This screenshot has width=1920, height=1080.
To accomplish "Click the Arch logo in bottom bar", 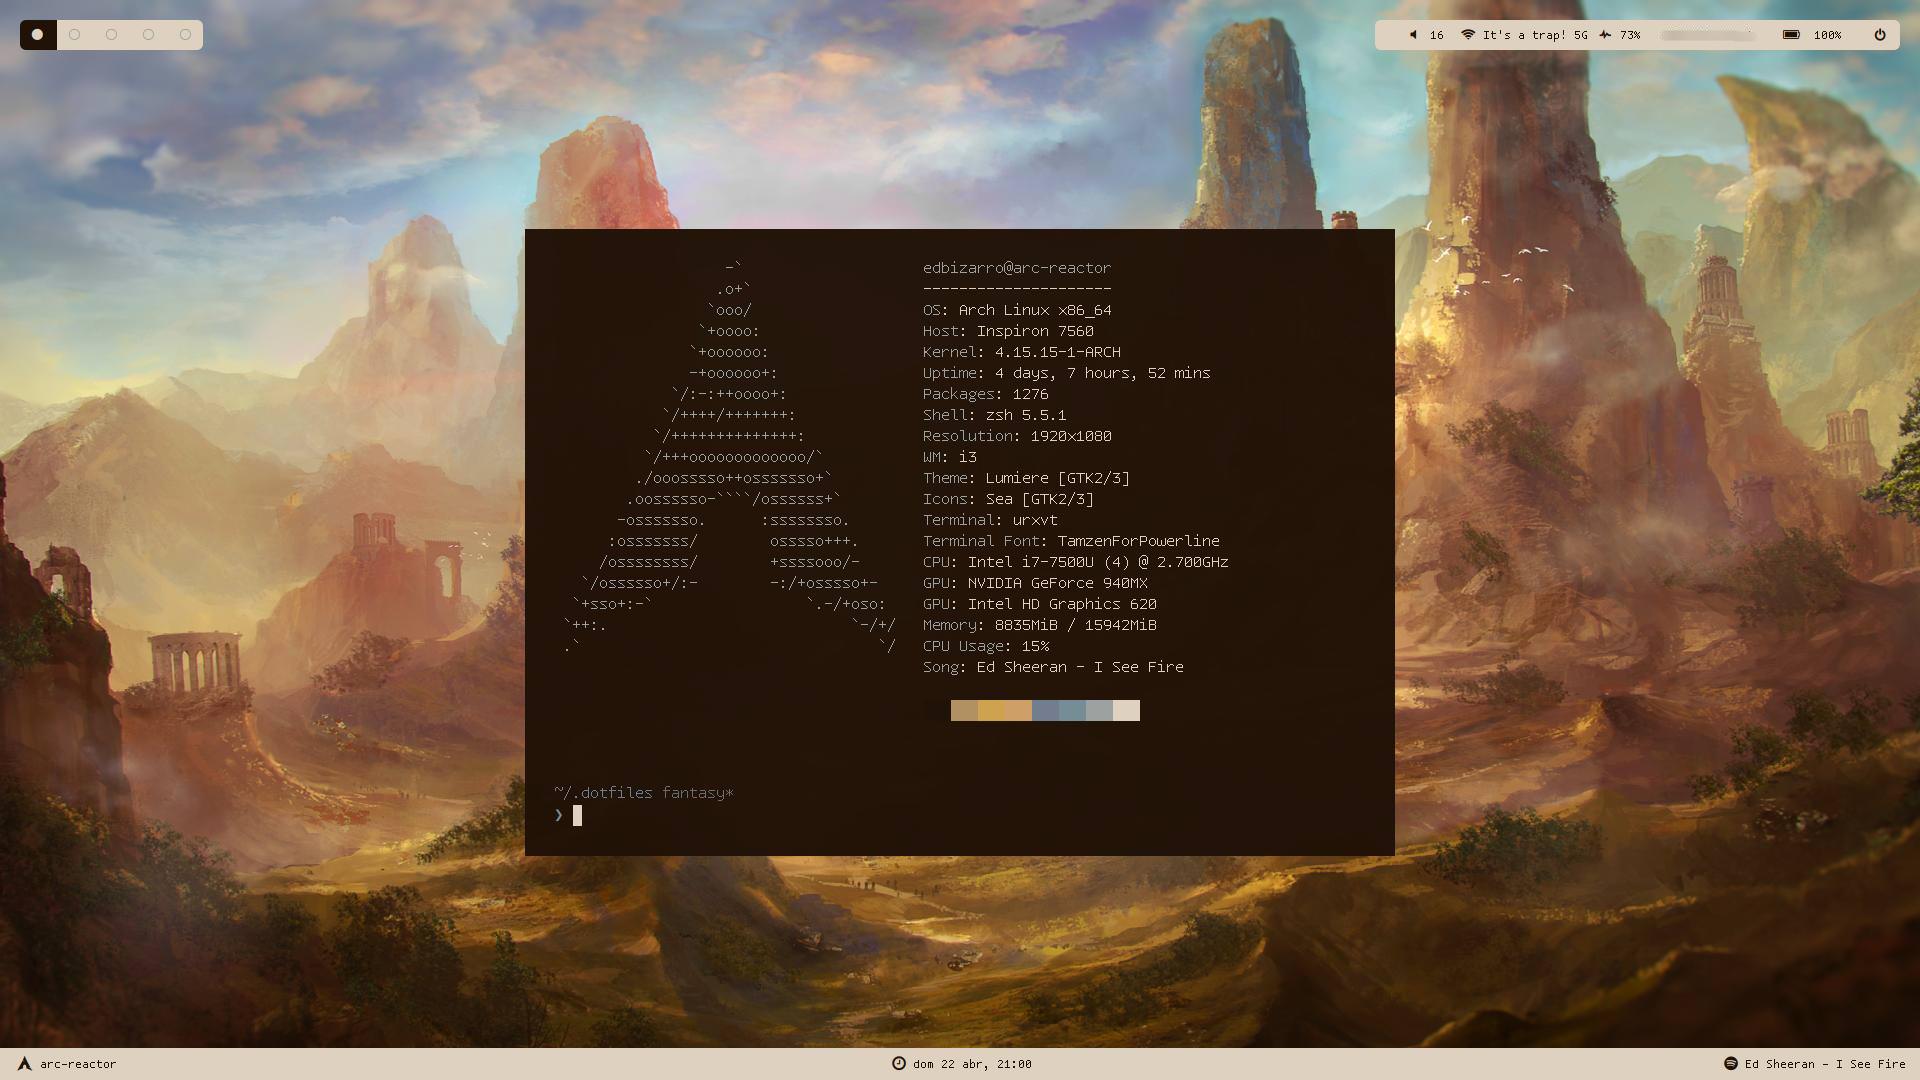I will (x=25, y=1064).
